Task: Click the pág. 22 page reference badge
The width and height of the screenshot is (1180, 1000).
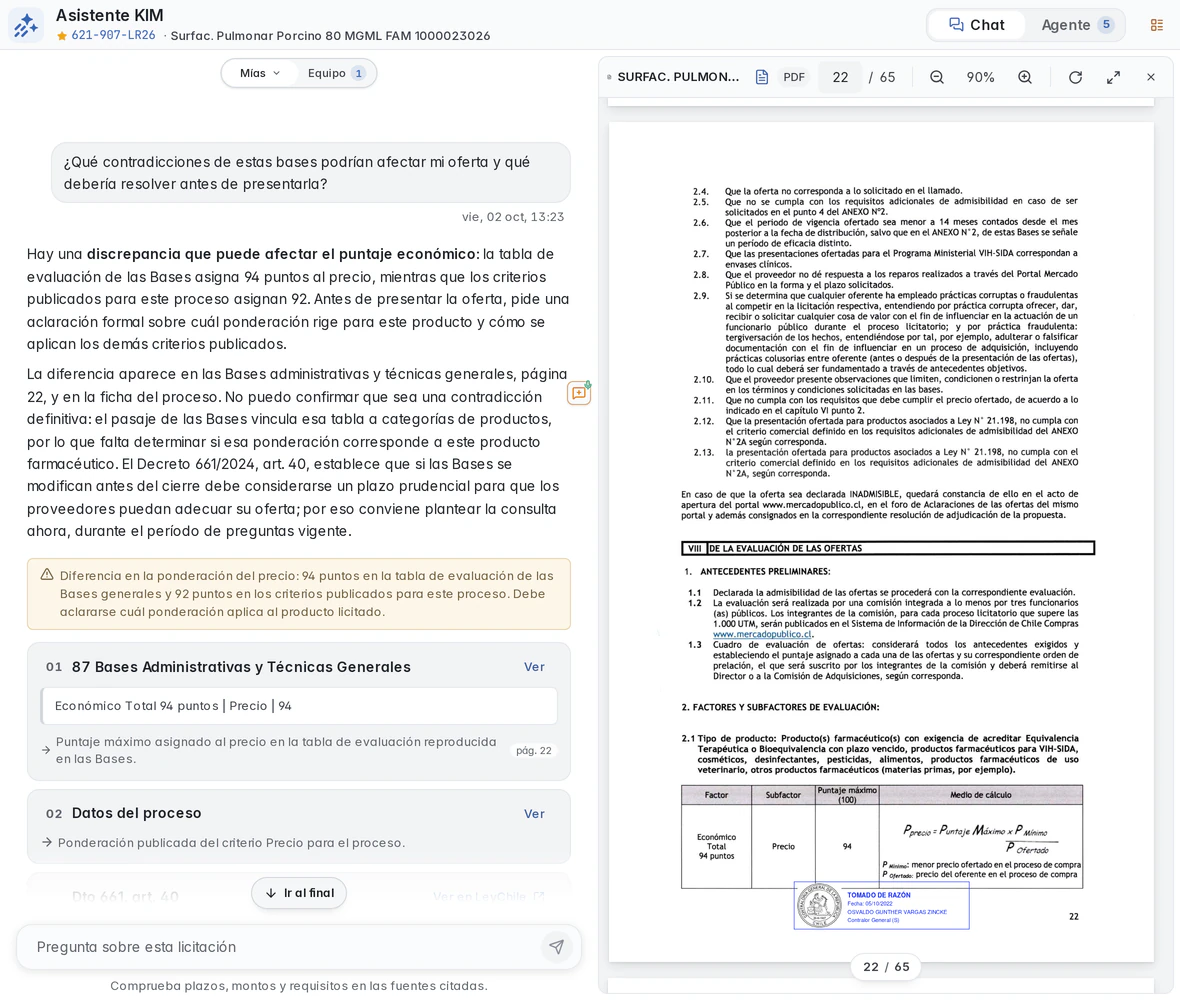Action: point(534,750)
